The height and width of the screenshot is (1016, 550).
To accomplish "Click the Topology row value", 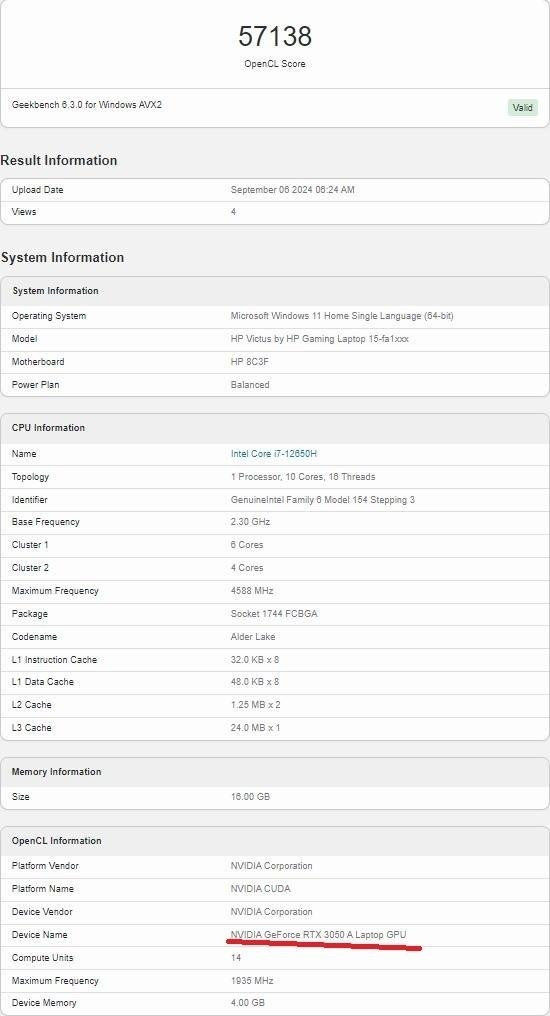I will pos(303,476).
